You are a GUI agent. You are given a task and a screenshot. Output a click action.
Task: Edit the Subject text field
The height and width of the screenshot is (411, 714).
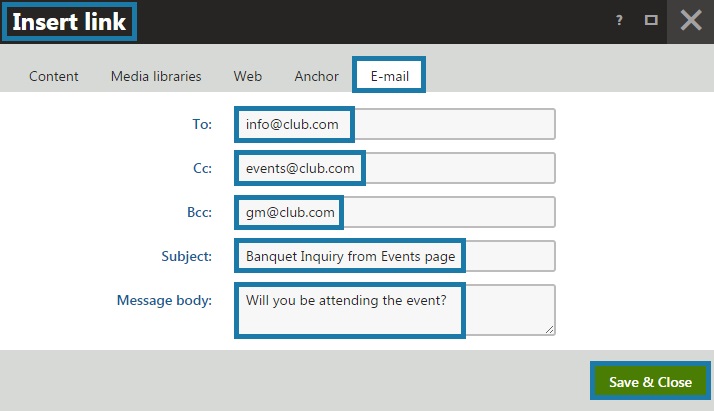pos(395,256)
